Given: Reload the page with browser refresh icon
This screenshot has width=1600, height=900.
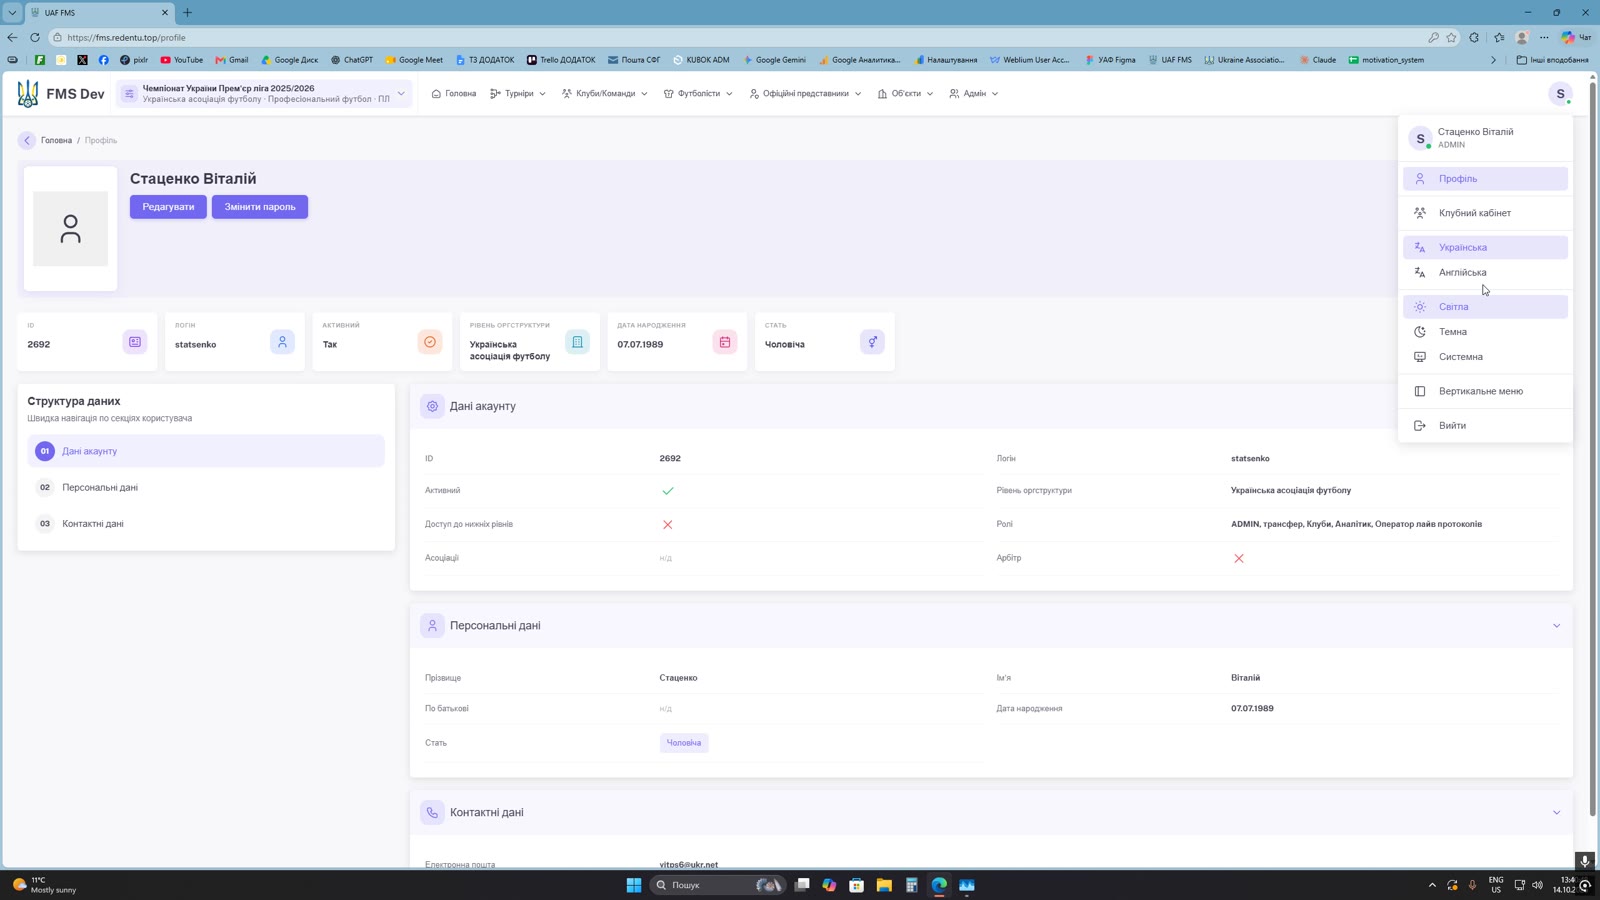Looking at the screenshot, I should pos(35,38).
